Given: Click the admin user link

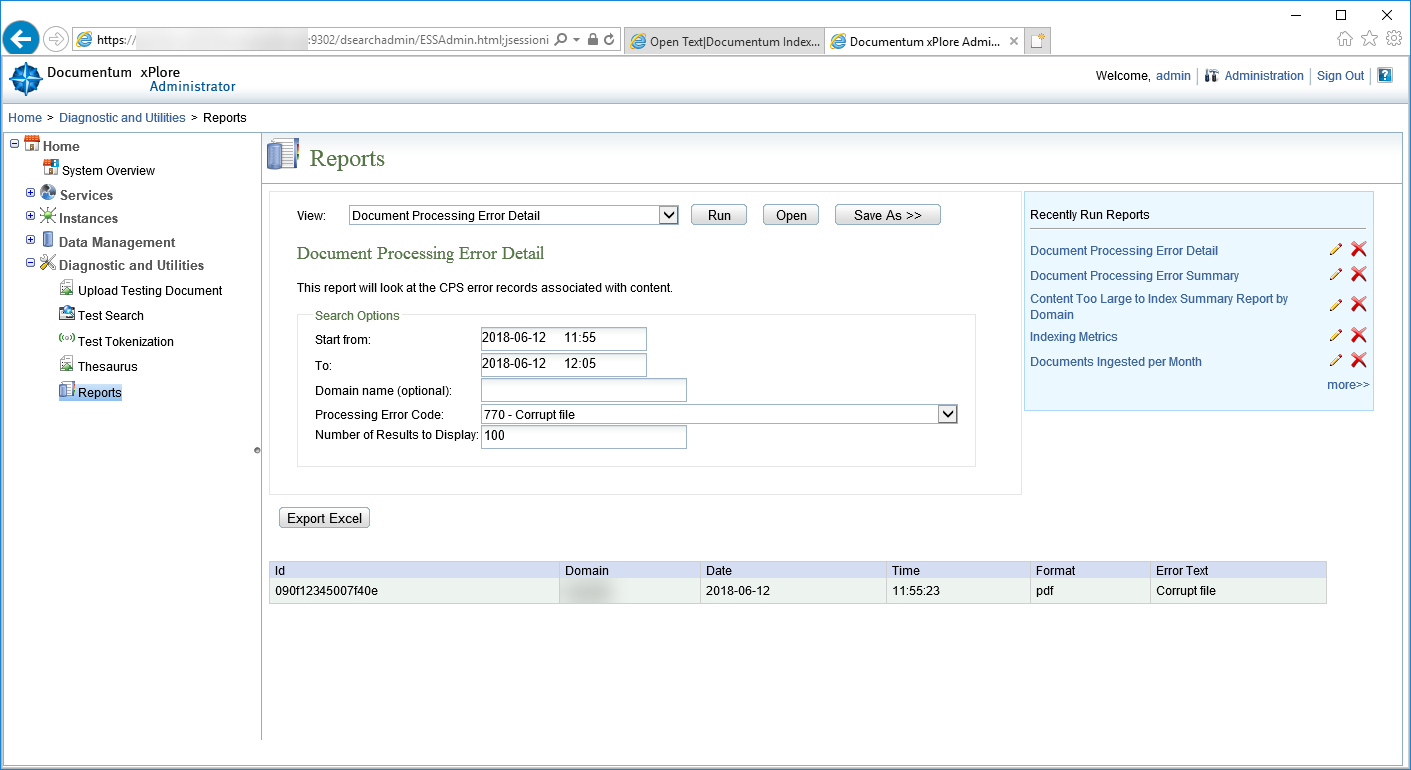Looking at the screenshot, I should click(x=1173, y=76).
